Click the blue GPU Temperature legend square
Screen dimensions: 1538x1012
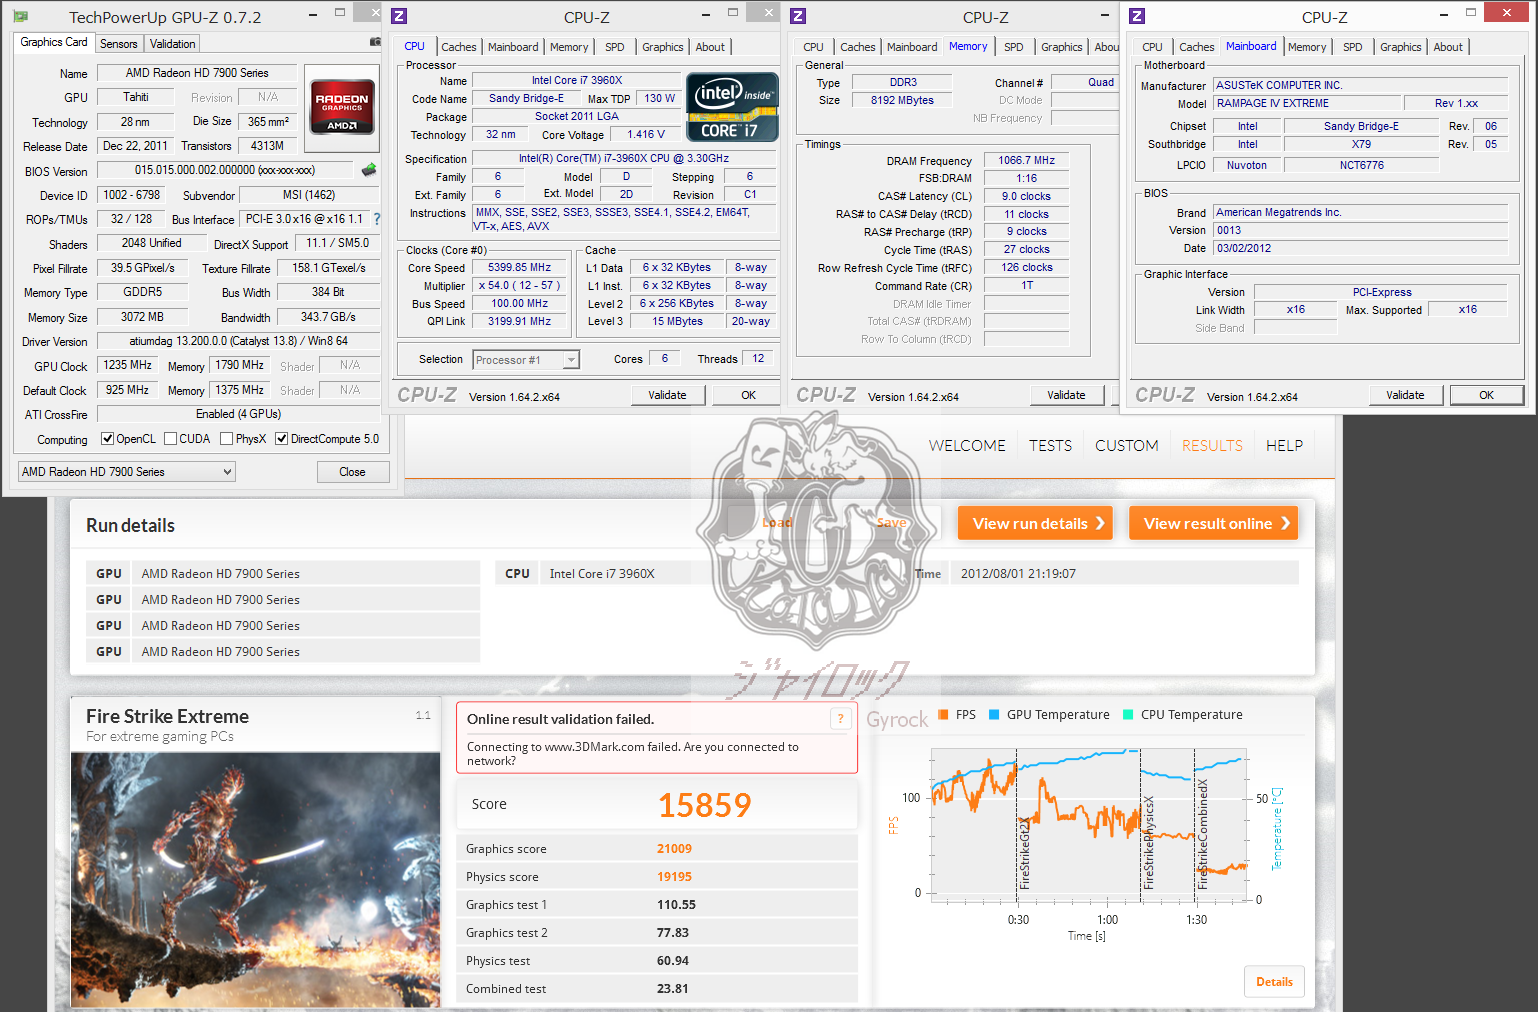(x=994, y=714)
